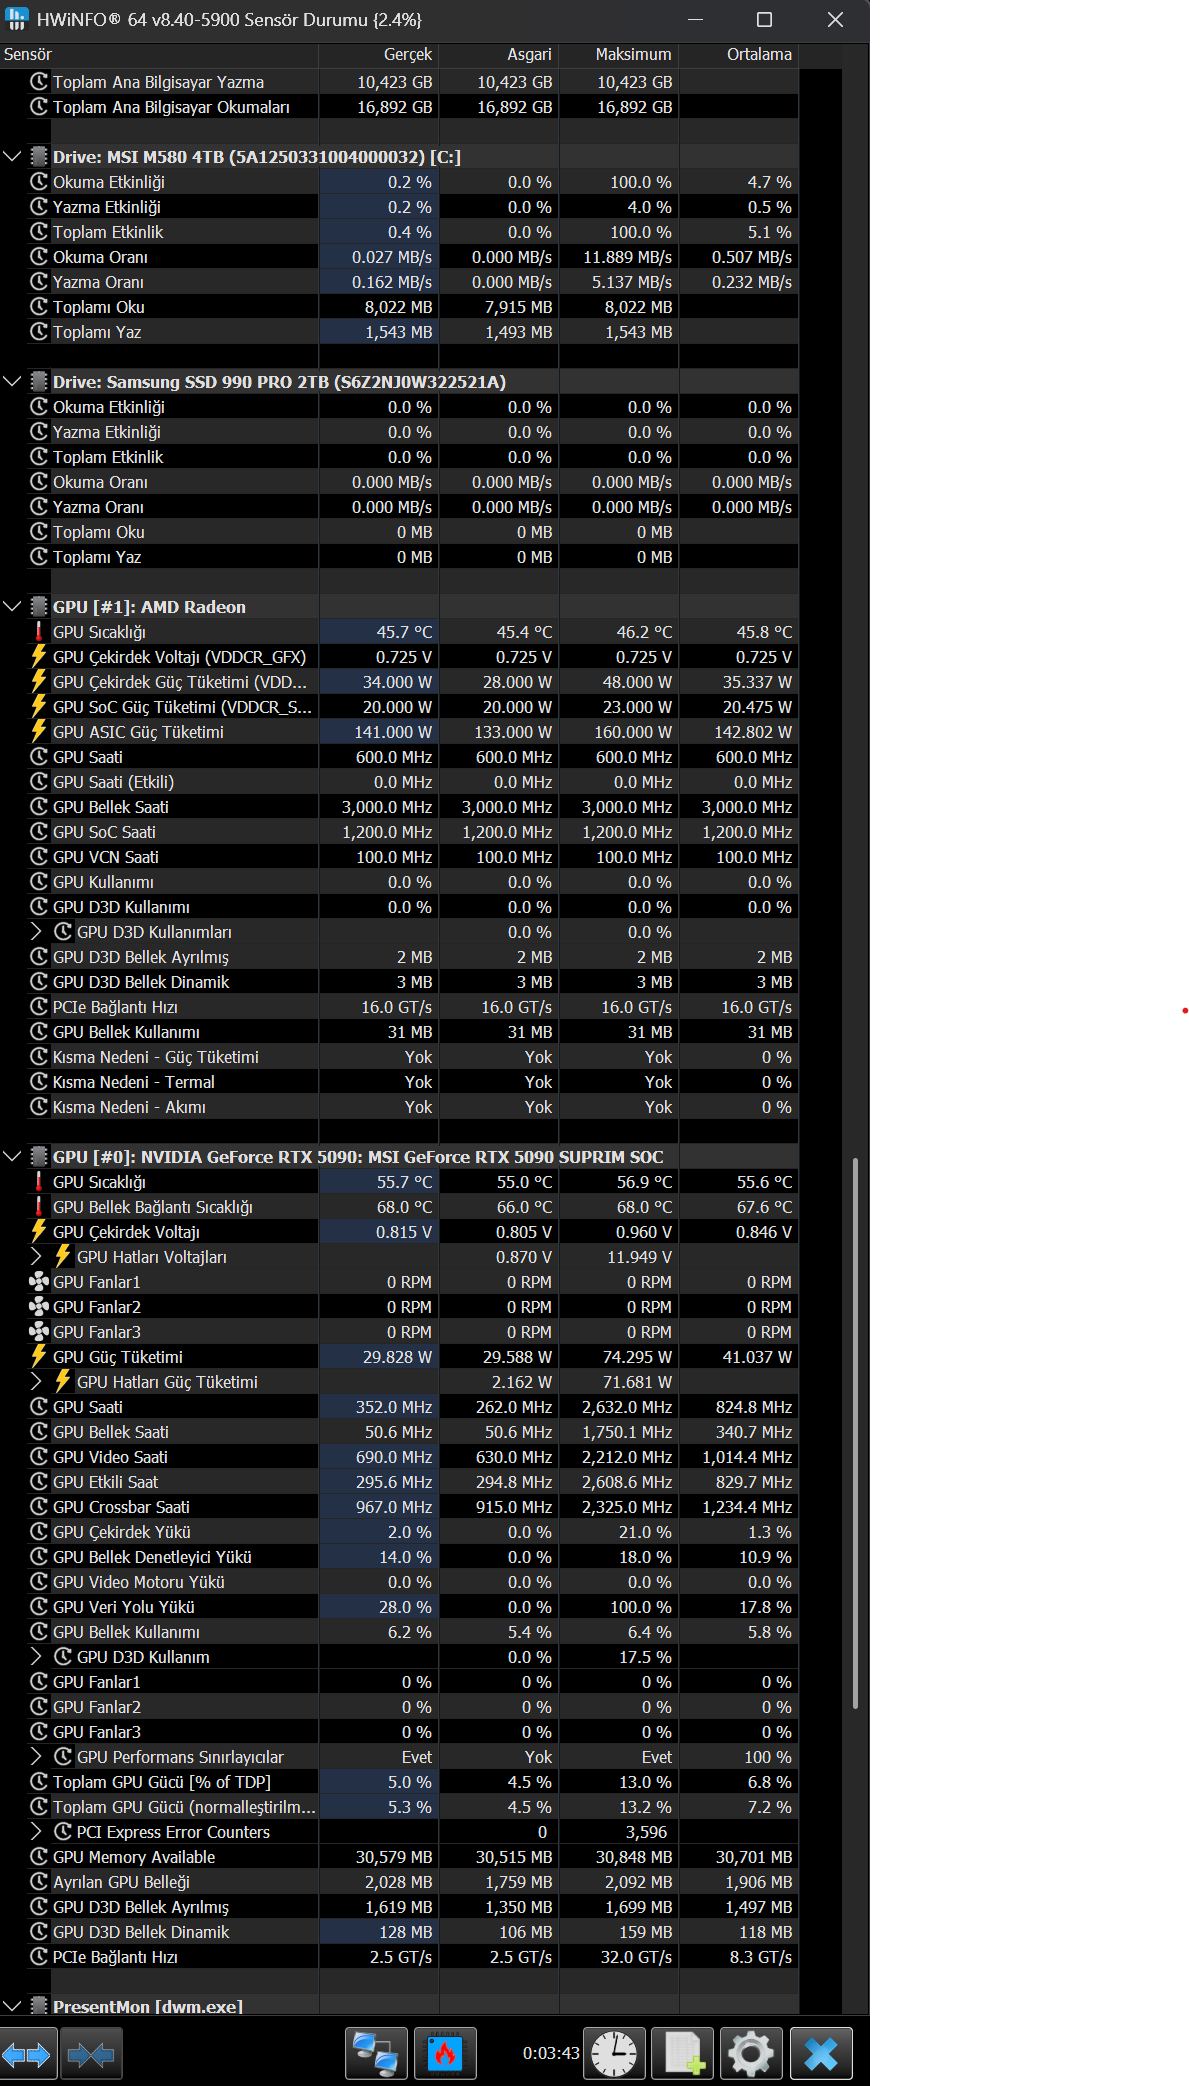Expand PCI Express Error Counters subgroup

point(37,1832)
